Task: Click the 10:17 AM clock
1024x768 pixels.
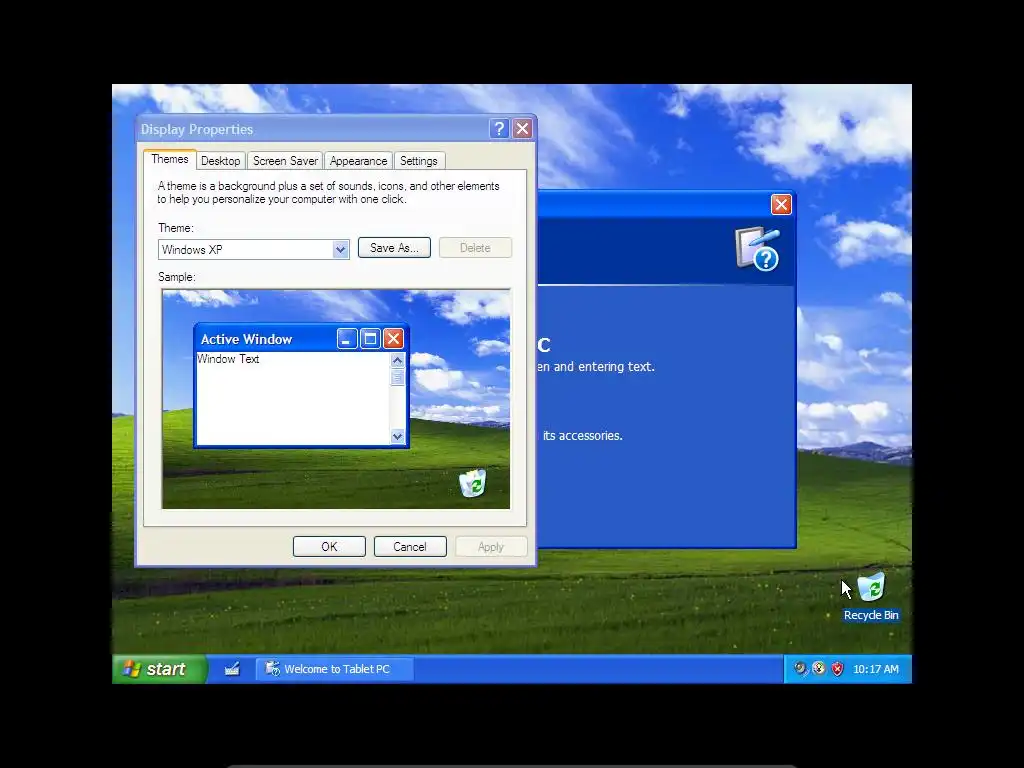Action: coord(876,669)
